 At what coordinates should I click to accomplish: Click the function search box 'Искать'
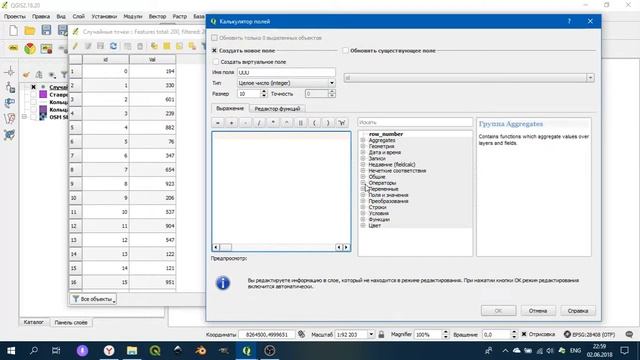click(x=415, y=122)
